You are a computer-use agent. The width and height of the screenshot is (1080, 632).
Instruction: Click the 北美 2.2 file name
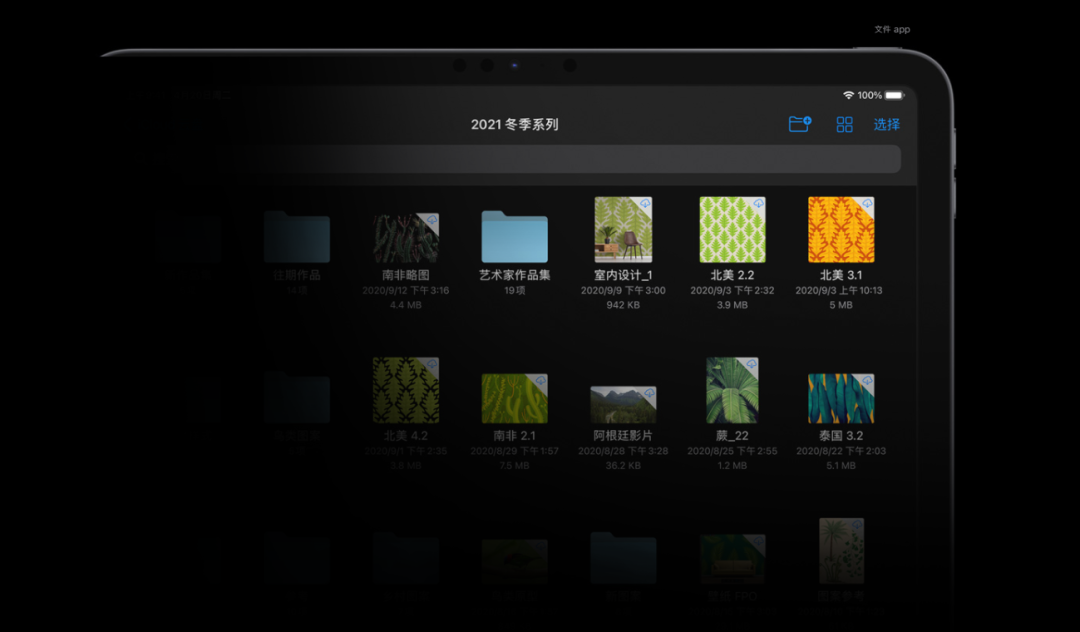point(732,275)
